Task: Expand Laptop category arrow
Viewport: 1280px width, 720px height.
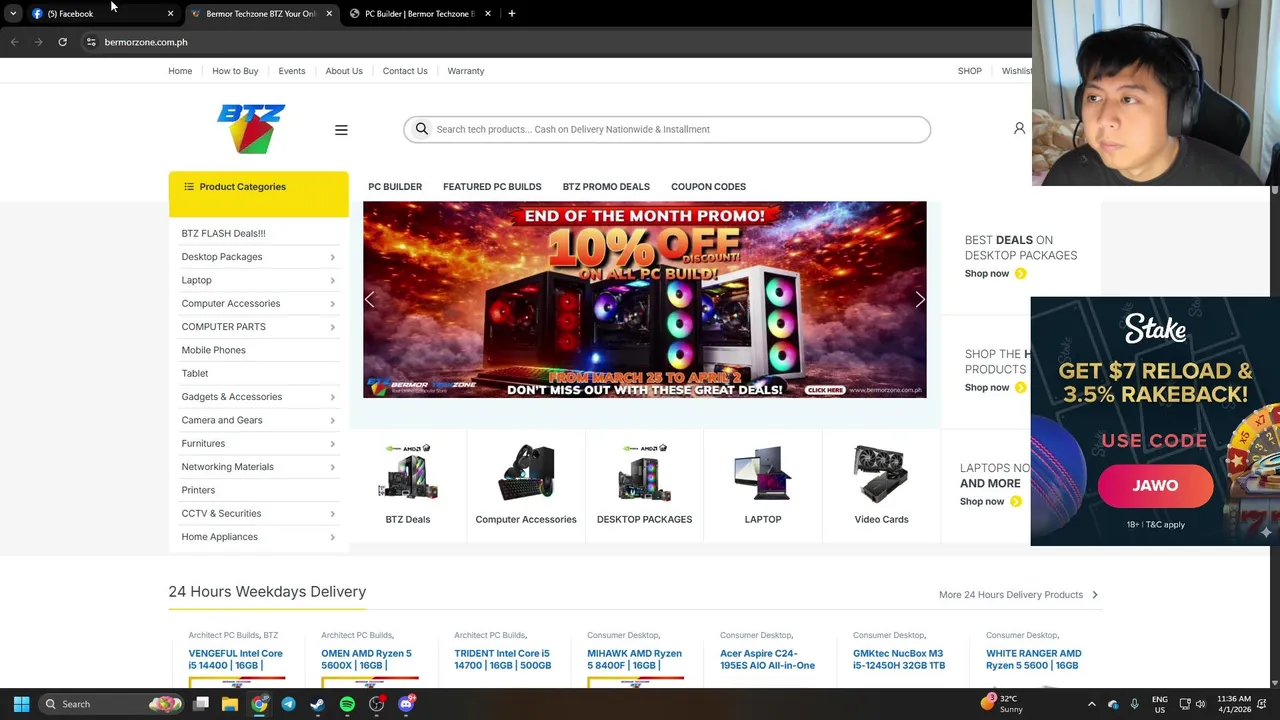Action: [x=332, y=281]
